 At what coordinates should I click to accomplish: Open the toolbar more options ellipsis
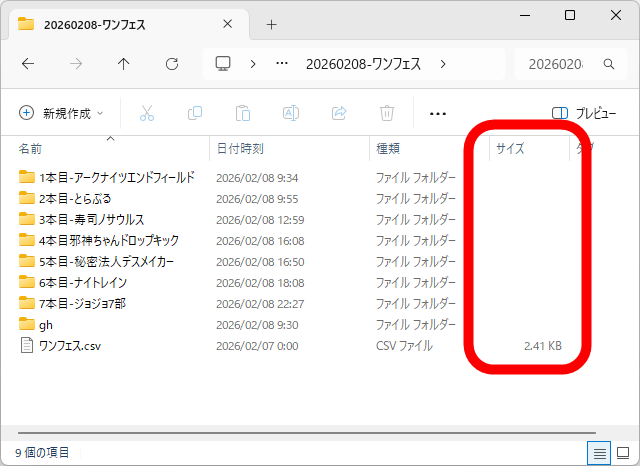pyautogui.click(x=437, y=113)
